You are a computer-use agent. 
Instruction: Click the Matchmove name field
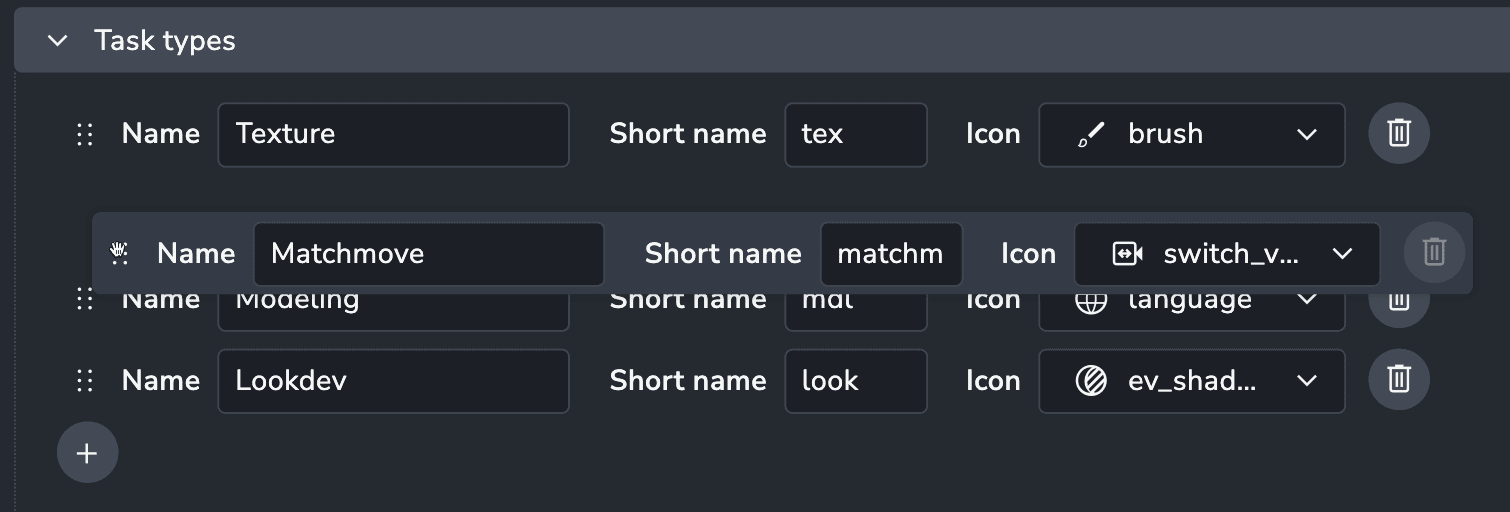[428, 254]
